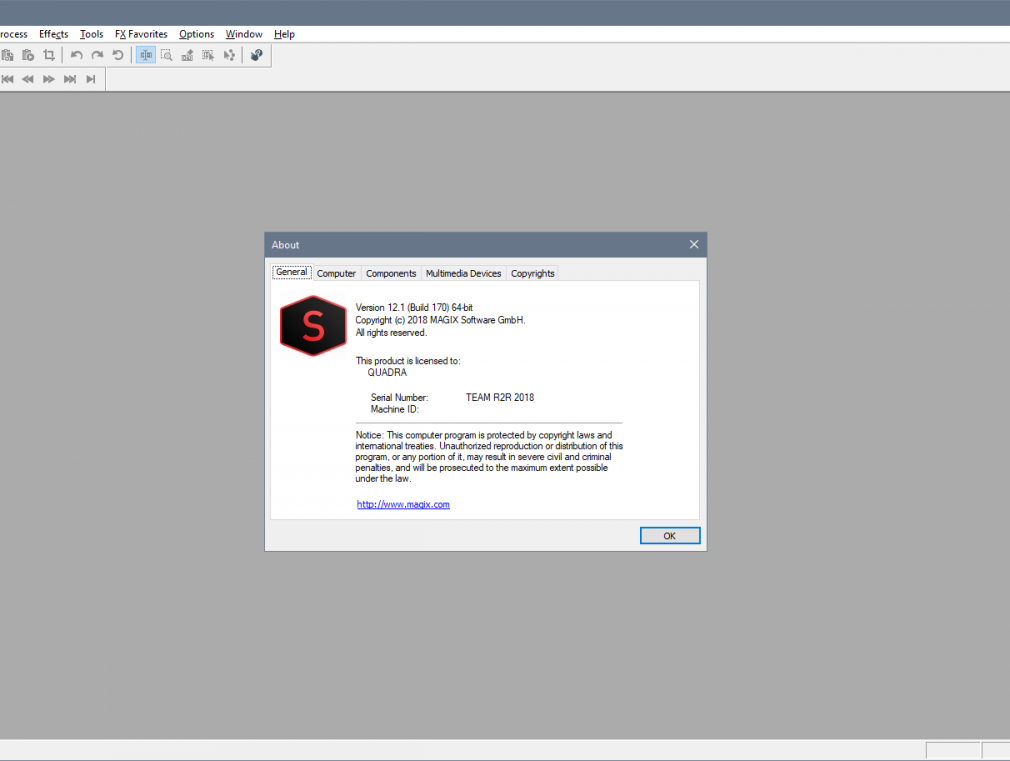
Task: Select the Event tool icon
Action: click(208, 55)
